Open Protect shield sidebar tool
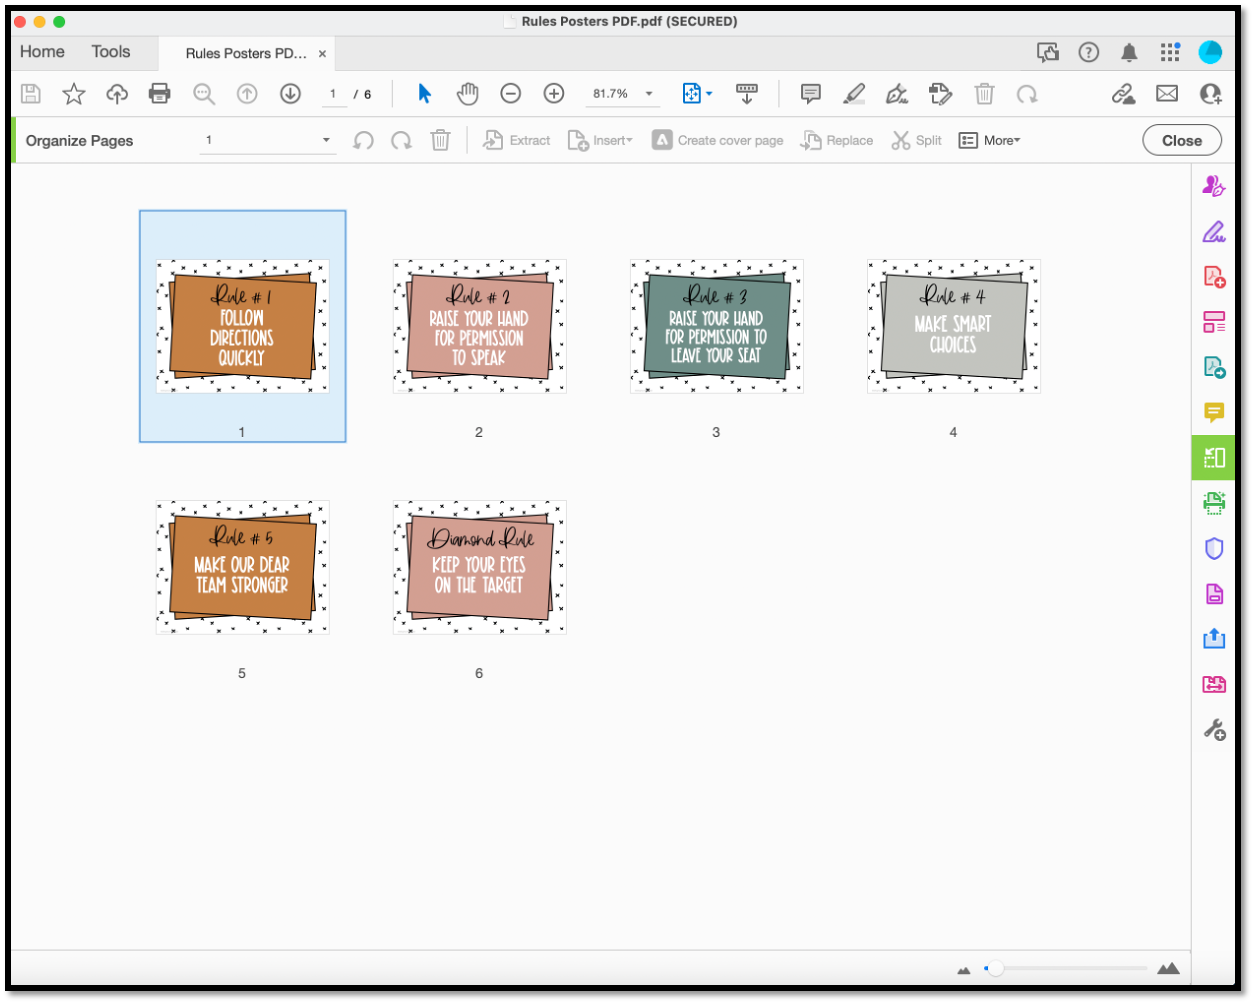Screen dimensions: 1254x1004 [1214, 549]
